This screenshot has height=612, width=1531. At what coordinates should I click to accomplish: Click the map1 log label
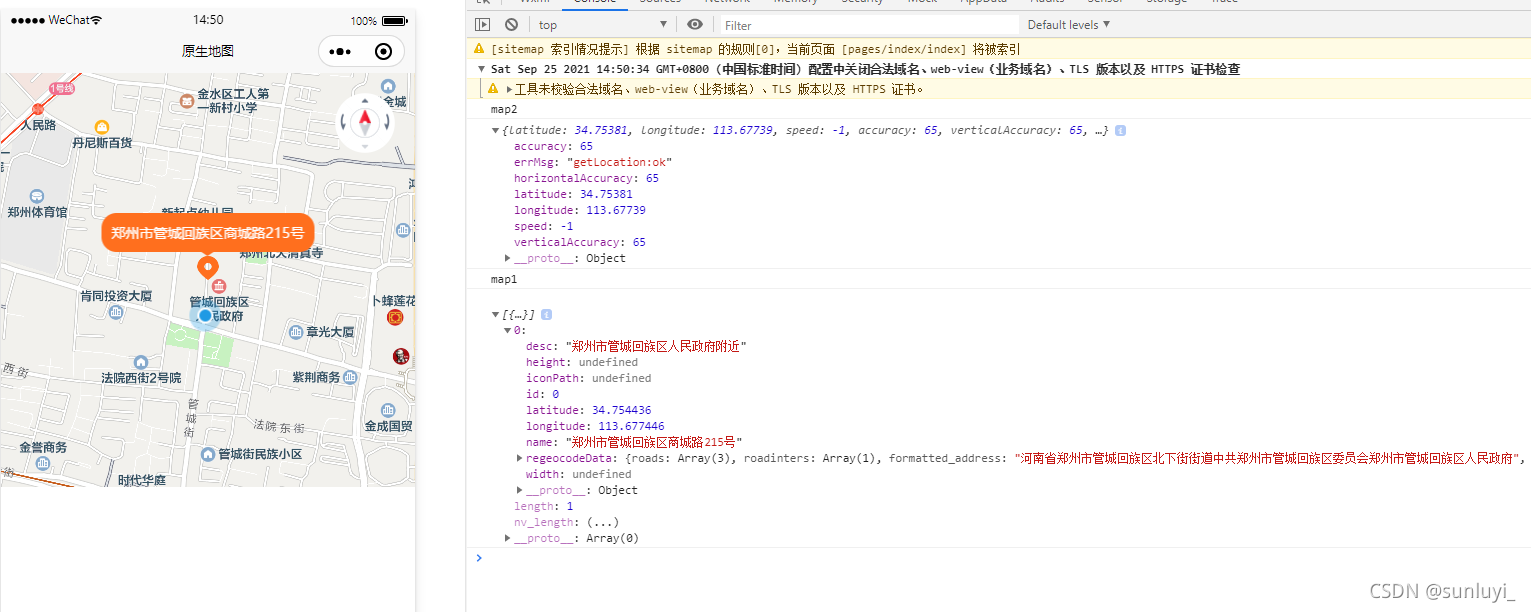pos(504,279)
